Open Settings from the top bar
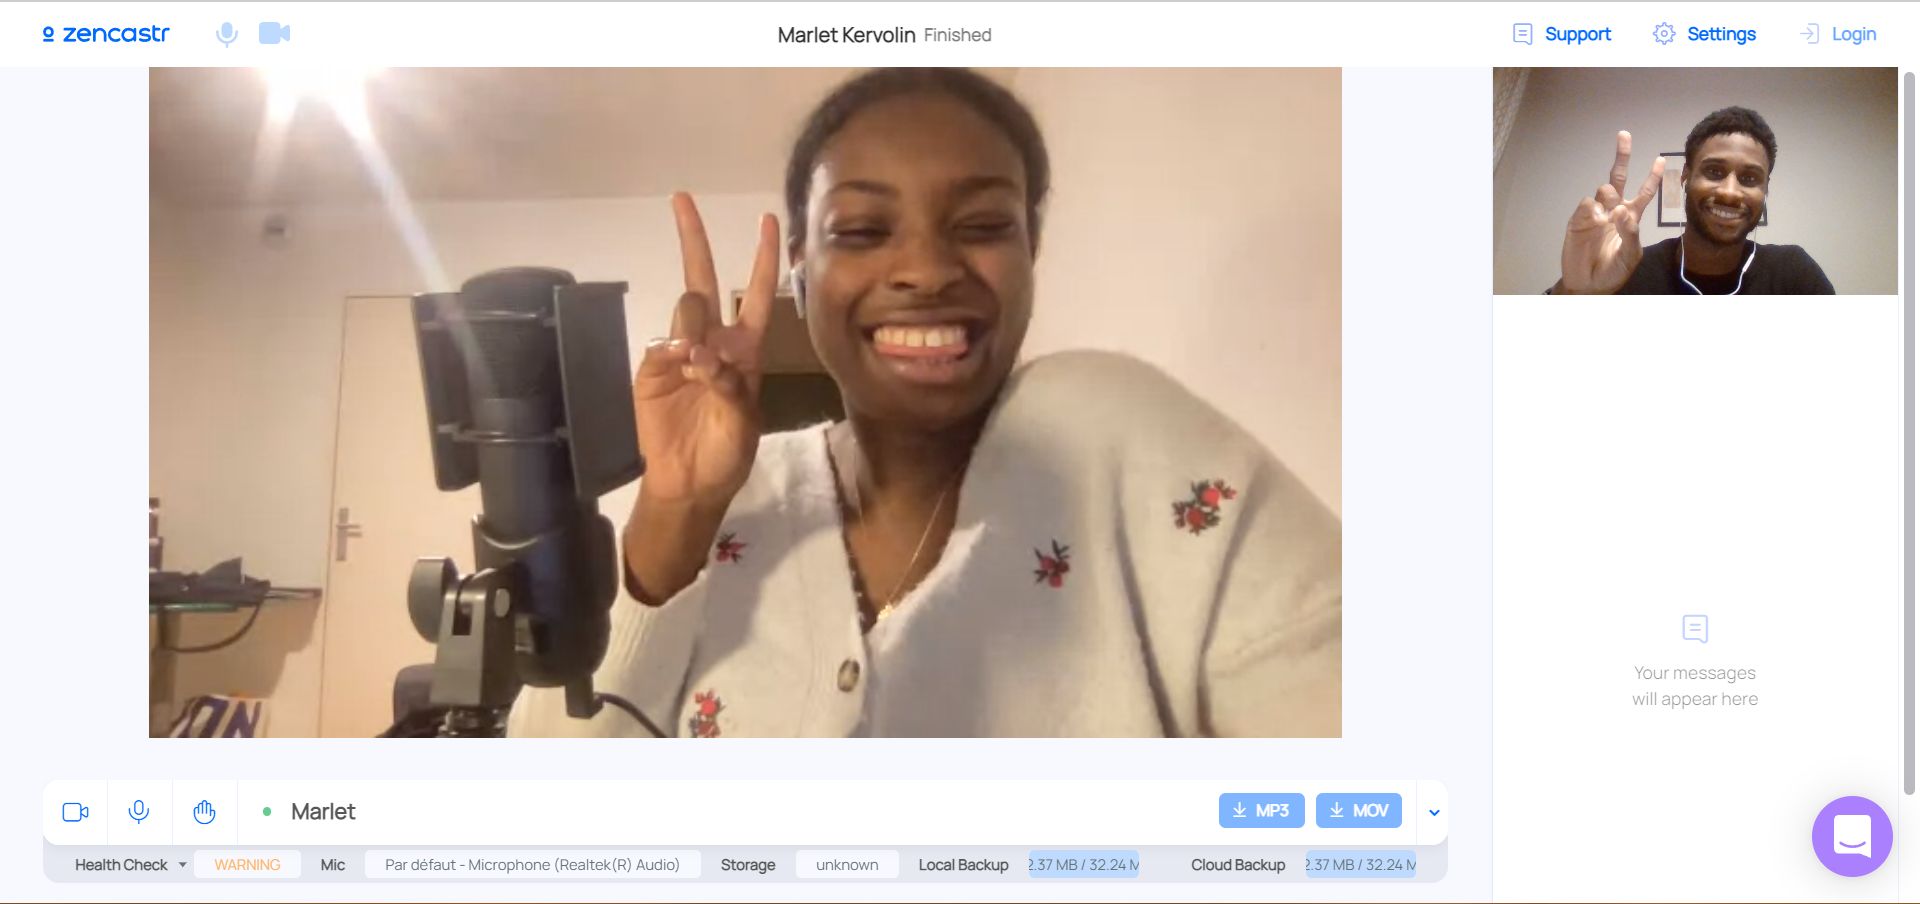The image size is (1920, 904). [1704, 34]
